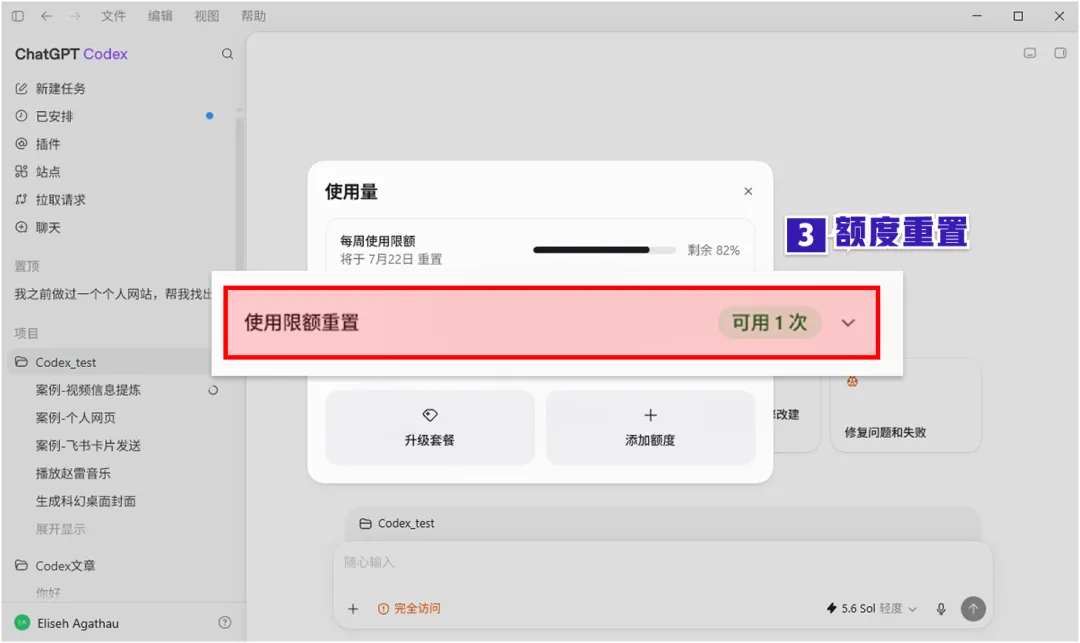Image resolution: width=1080 pixels, height=643 pixels.
Task: Go forward with the right arrow
Action: 74,16
